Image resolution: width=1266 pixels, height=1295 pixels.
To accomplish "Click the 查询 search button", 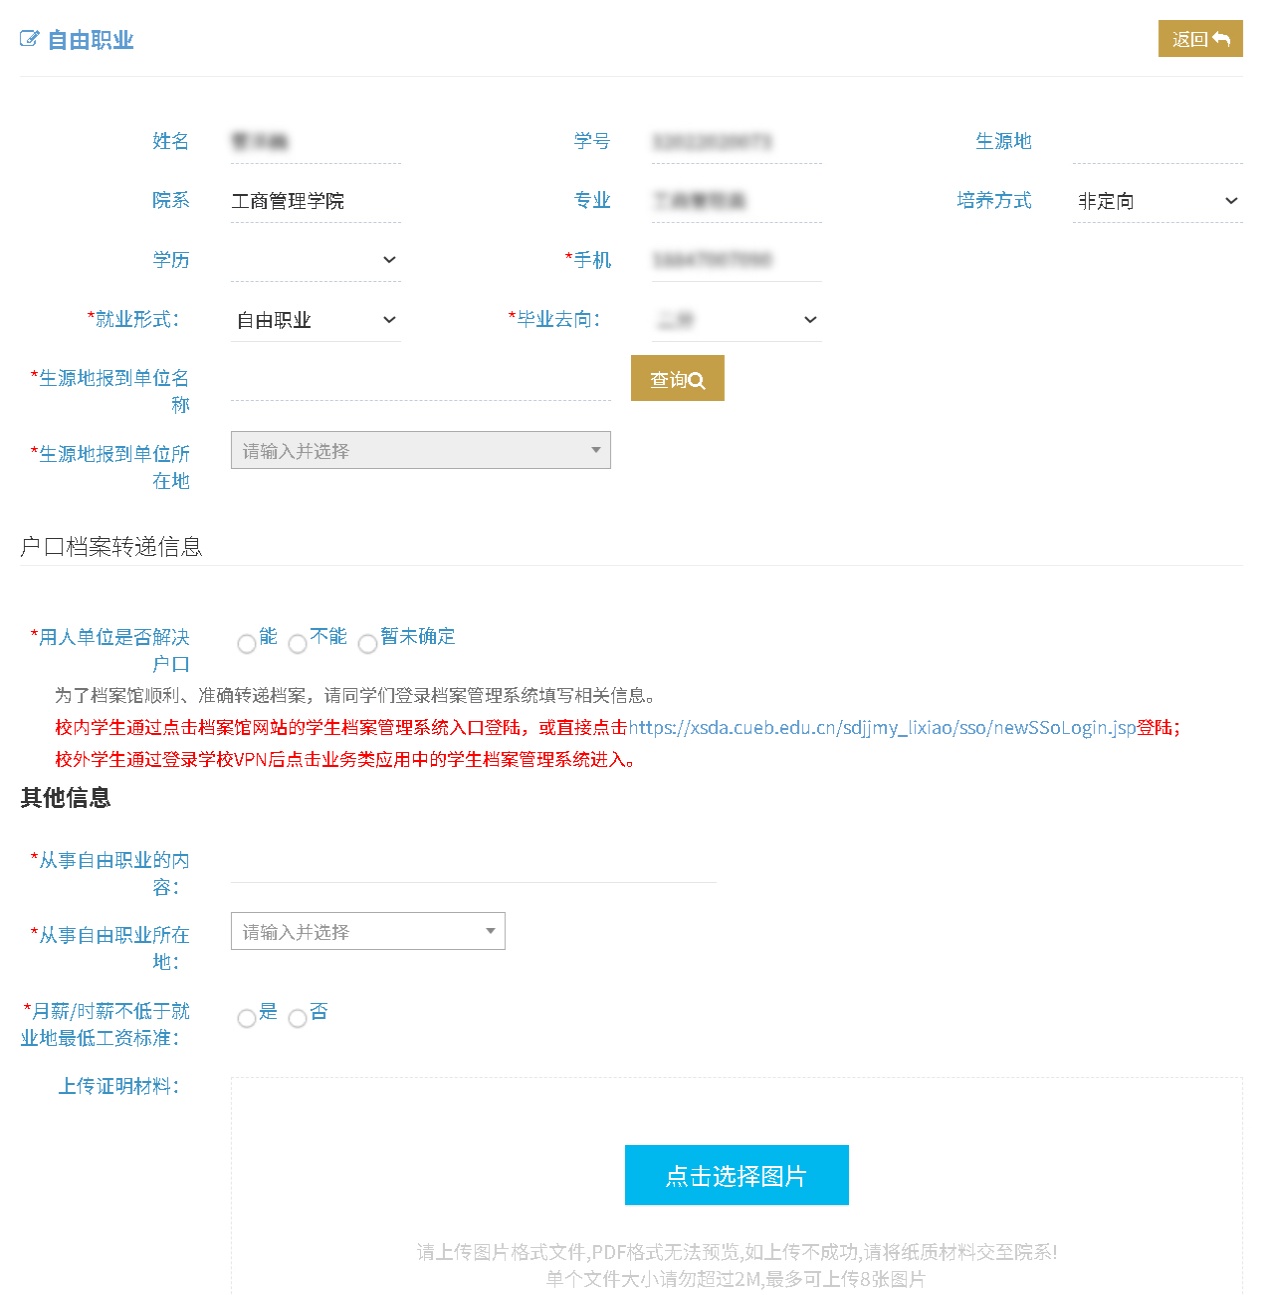I will pyautogui.click(x=677, y=379).
